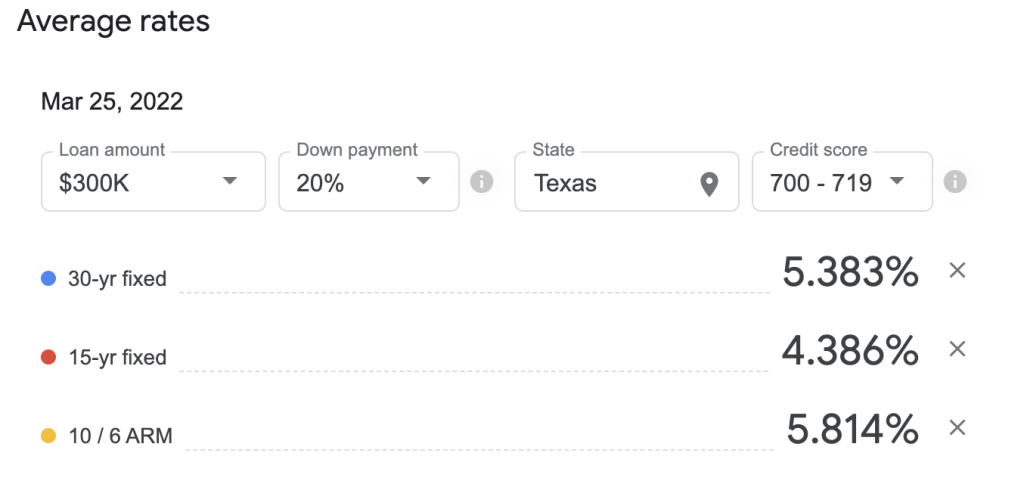This screenshot has height=478, width=1024.
Task: Click the info icon beside Credit score
Action: tap(955, 182)
